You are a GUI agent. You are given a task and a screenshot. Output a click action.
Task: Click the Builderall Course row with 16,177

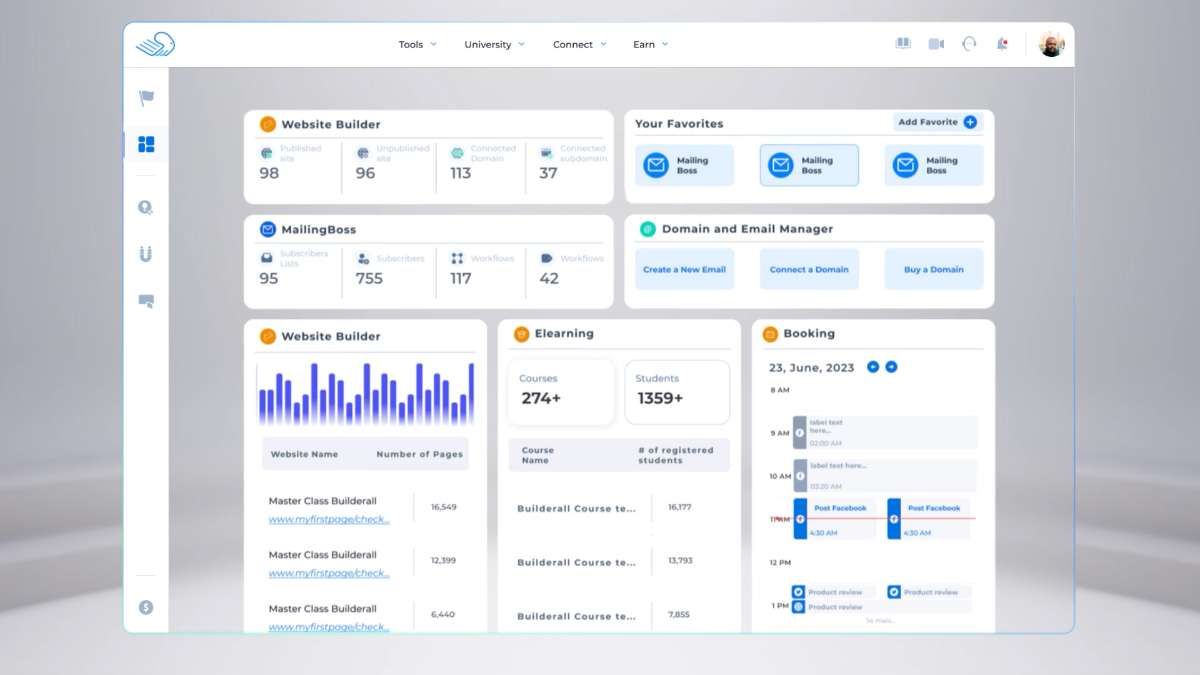tap(619, 508)
